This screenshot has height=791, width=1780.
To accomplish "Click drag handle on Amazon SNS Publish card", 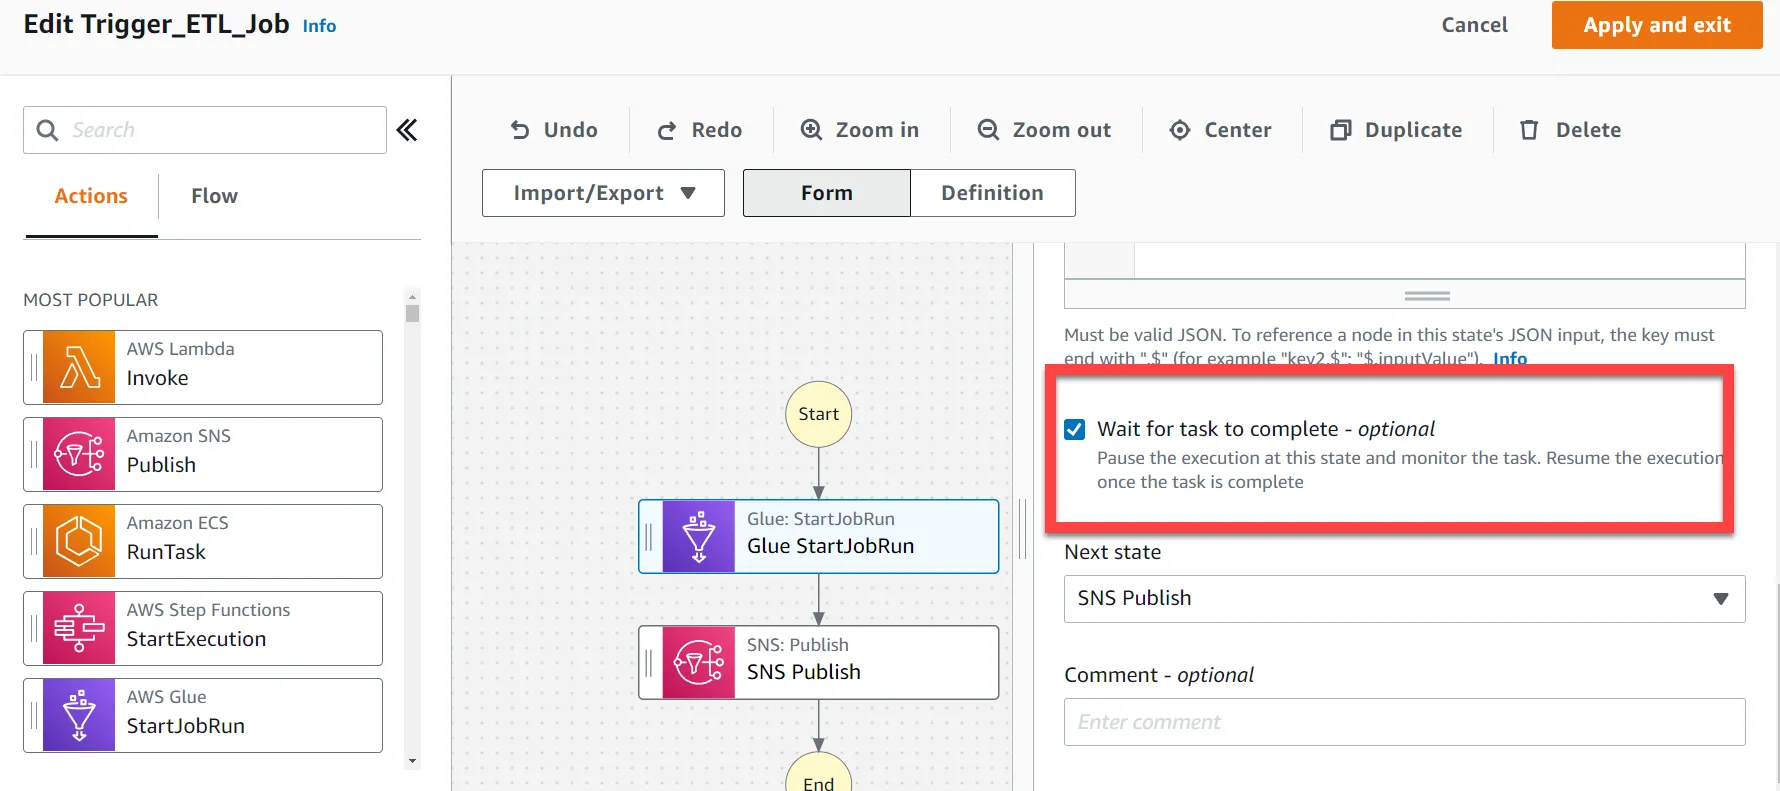I will click(x=34, y=454).
